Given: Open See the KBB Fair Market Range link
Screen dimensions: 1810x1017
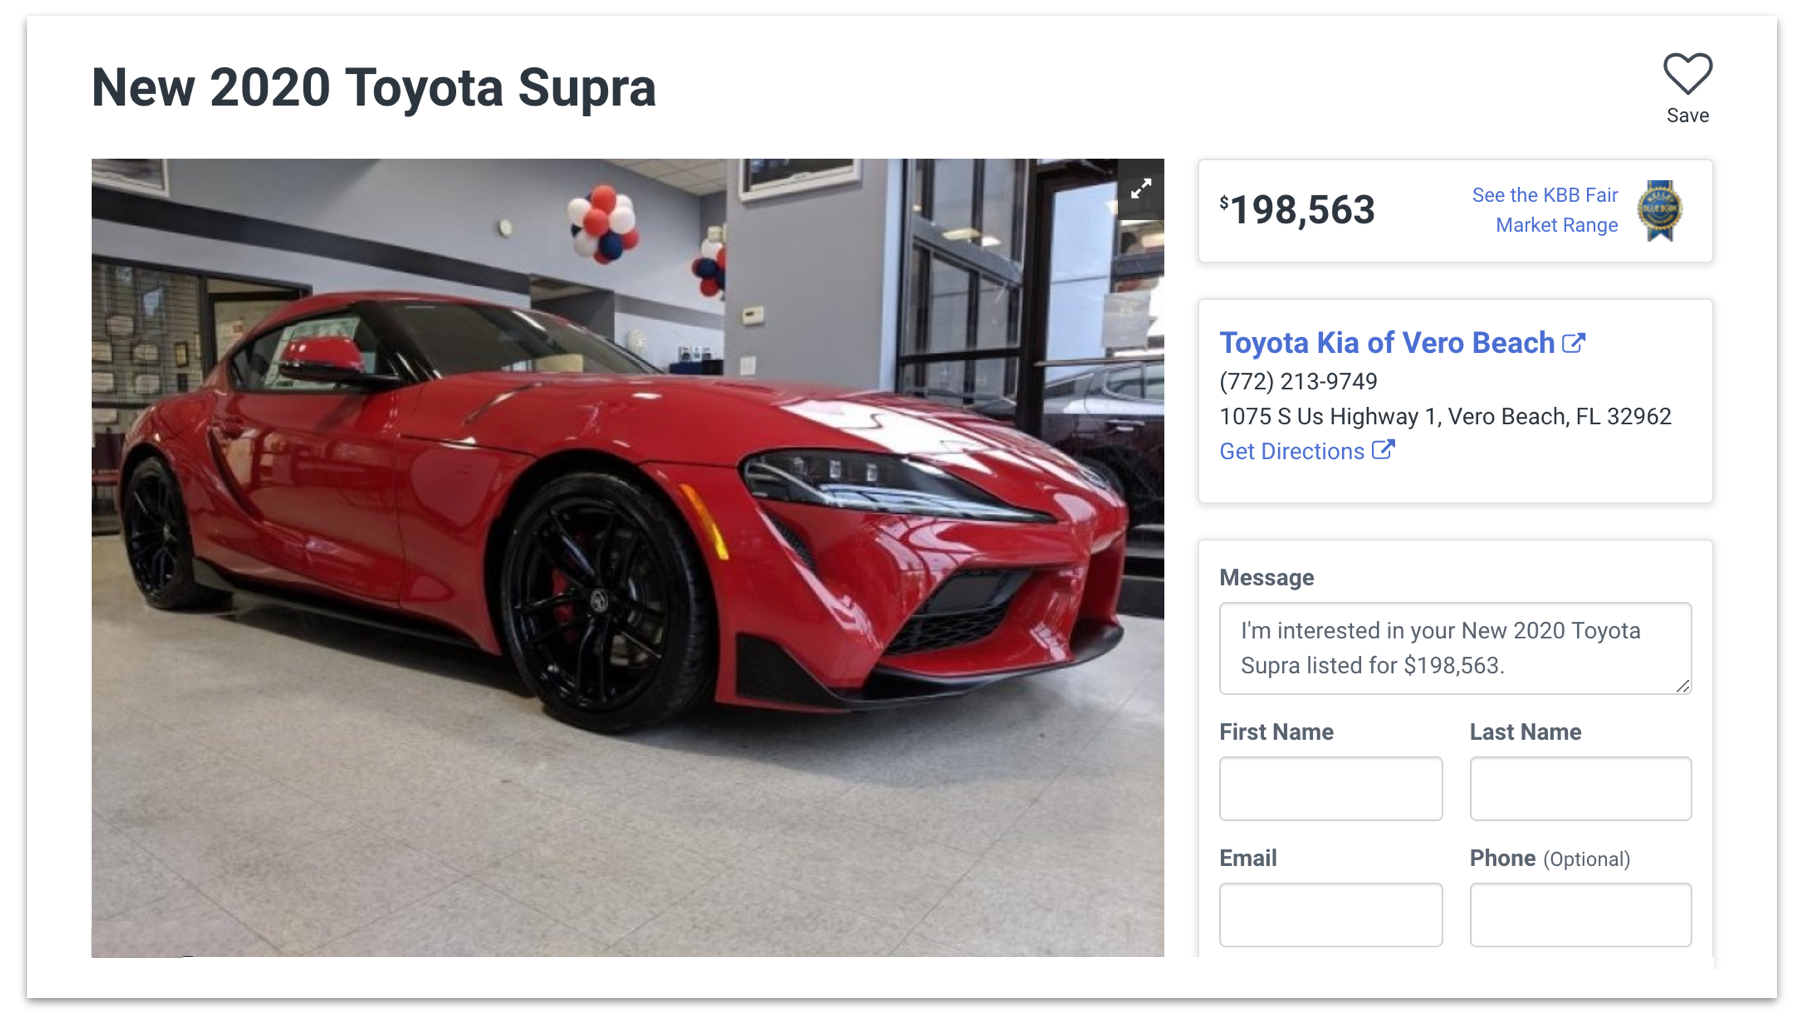Looking at the screenshot, I should tap(1544, 210).
